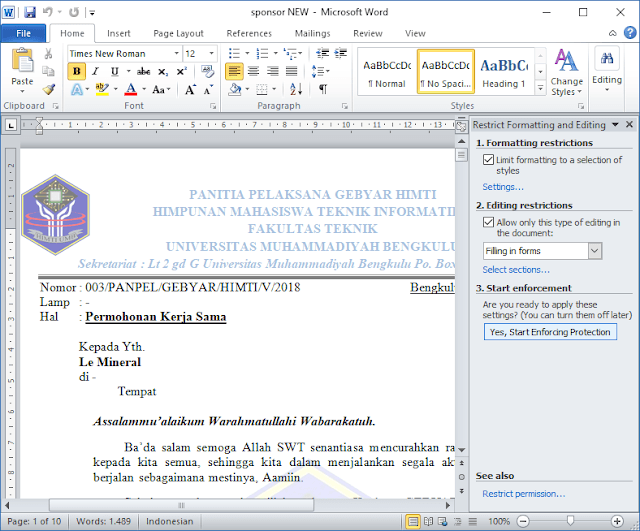Click Shrink Font button
Viewport: 640px width, 531px height.
[x=208, y=89]
